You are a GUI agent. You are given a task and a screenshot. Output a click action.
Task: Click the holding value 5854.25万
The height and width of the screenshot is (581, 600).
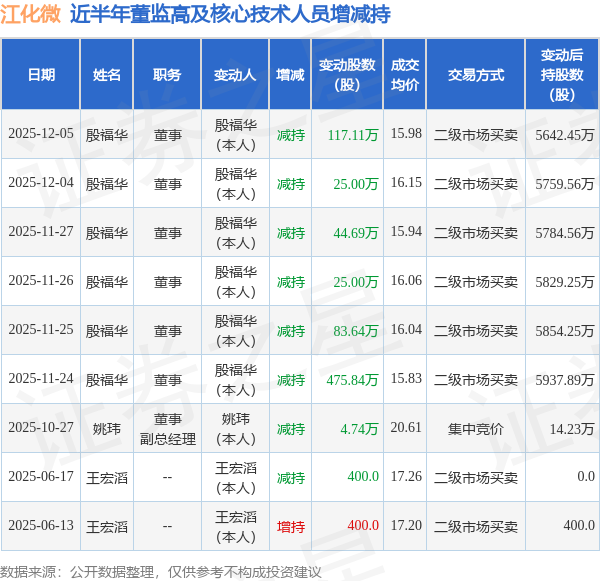tap(565, 331)
